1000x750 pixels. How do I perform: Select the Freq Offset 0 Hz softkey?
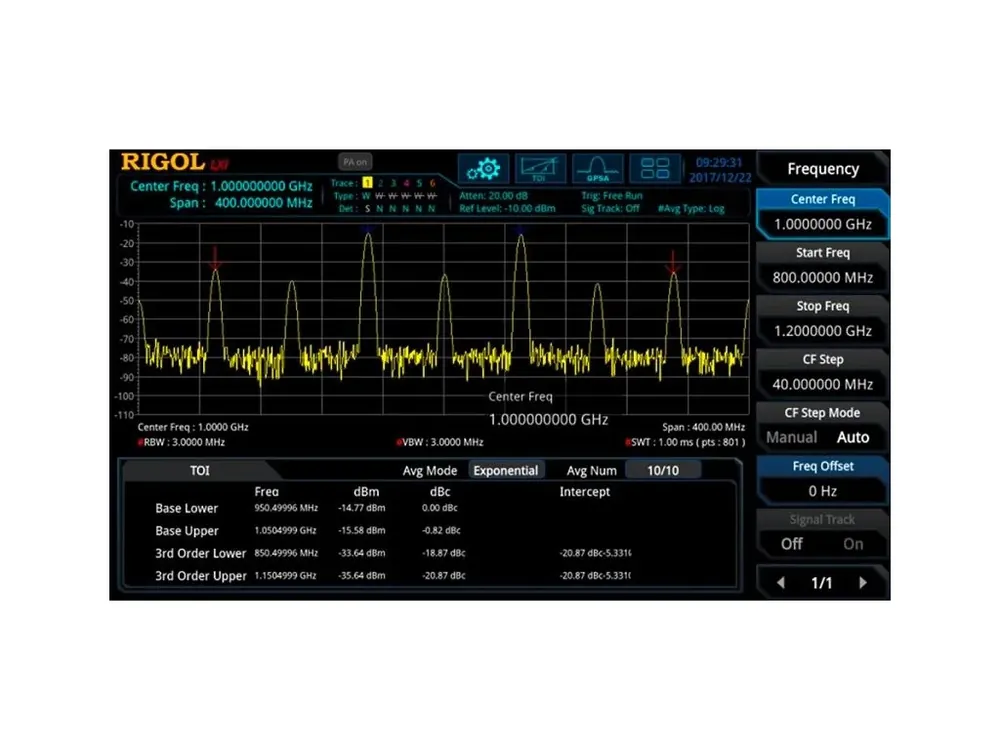[823, 480]
